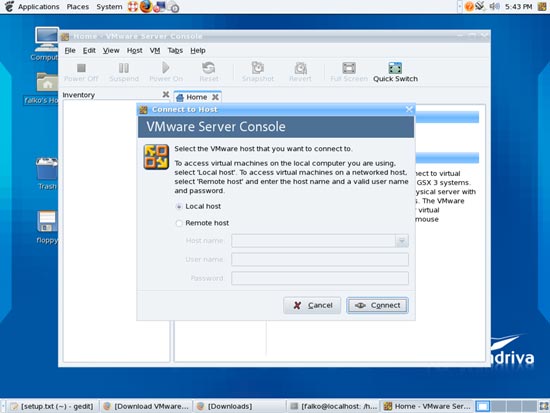
Task: Open the Host name dropdown arrow
Action: pos(402,241)
